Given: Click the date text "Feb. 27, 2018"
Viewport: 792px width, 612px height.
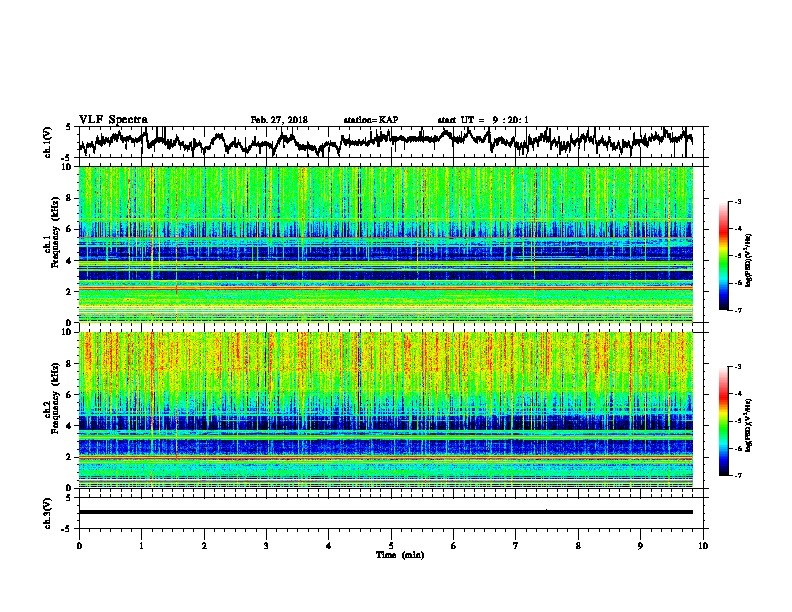Looking at the screenshot, I should (x=279, y=120).
